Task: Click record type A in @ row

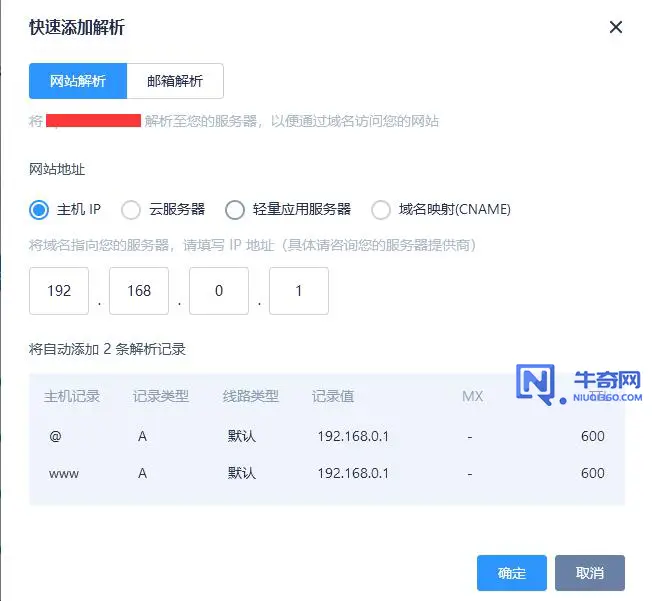Action: pyautogui.click(x=142, y=436)
